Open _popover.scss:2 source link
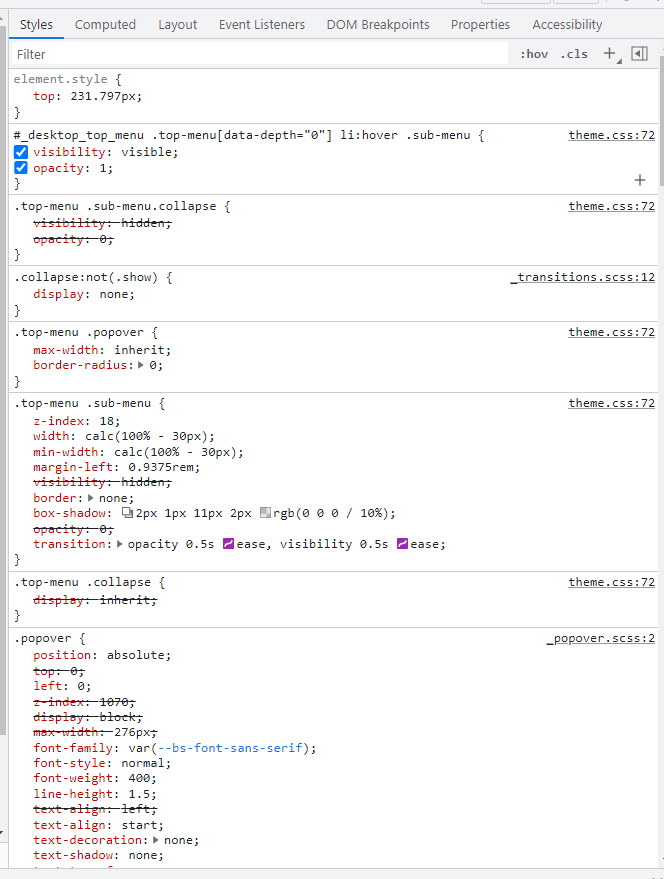This screenshot has height=879, width=664. tap(601, 638)
